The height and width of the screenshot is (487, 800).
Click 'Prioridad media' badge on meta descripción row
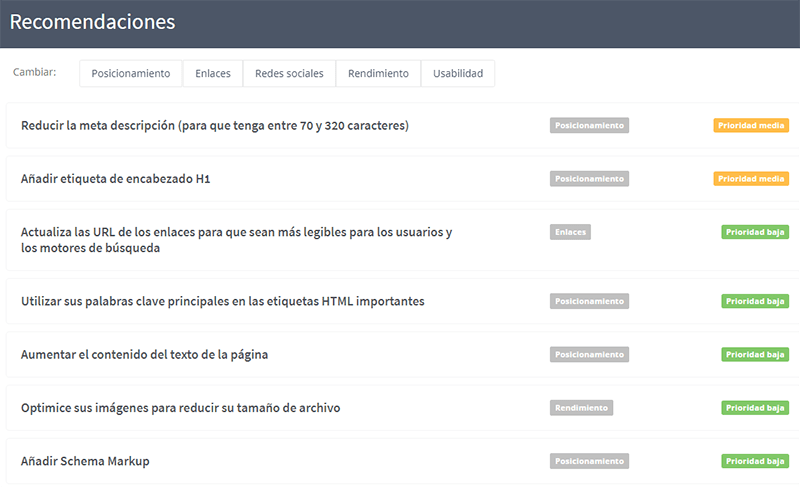click(751, 126)
